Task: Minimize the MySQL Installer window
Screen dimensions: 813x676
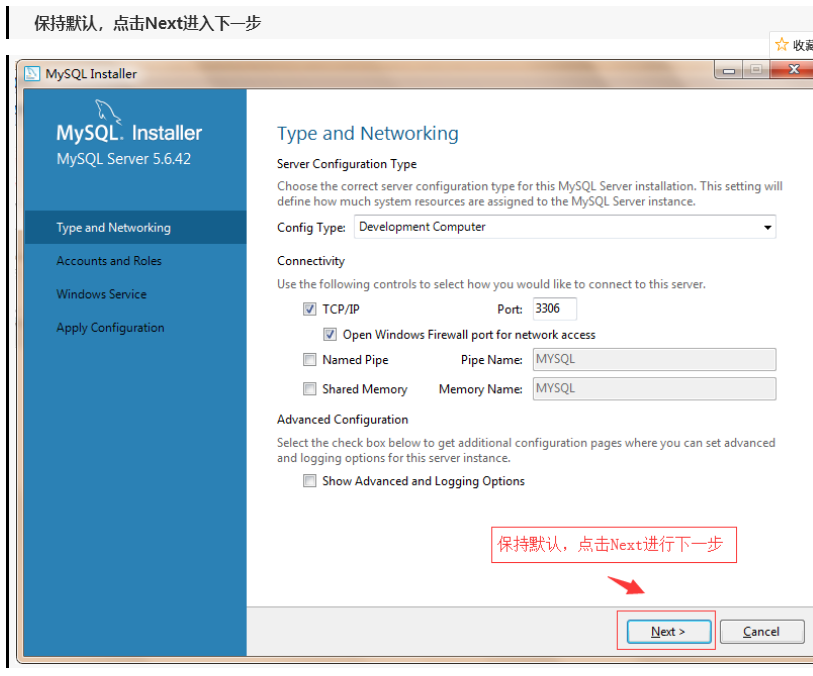Action: point(729,70)
